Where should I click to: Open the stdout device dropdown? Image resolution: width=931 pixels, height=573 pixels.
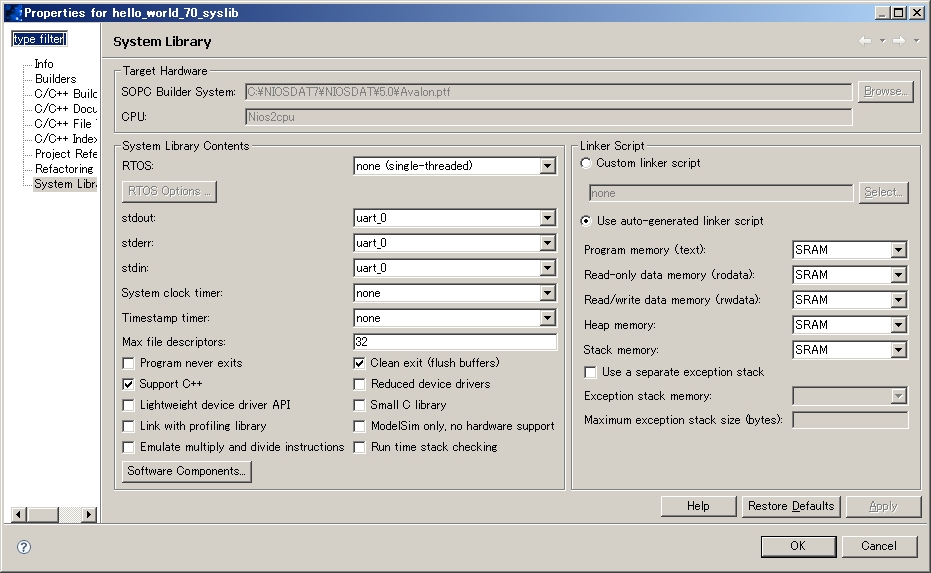547,218
